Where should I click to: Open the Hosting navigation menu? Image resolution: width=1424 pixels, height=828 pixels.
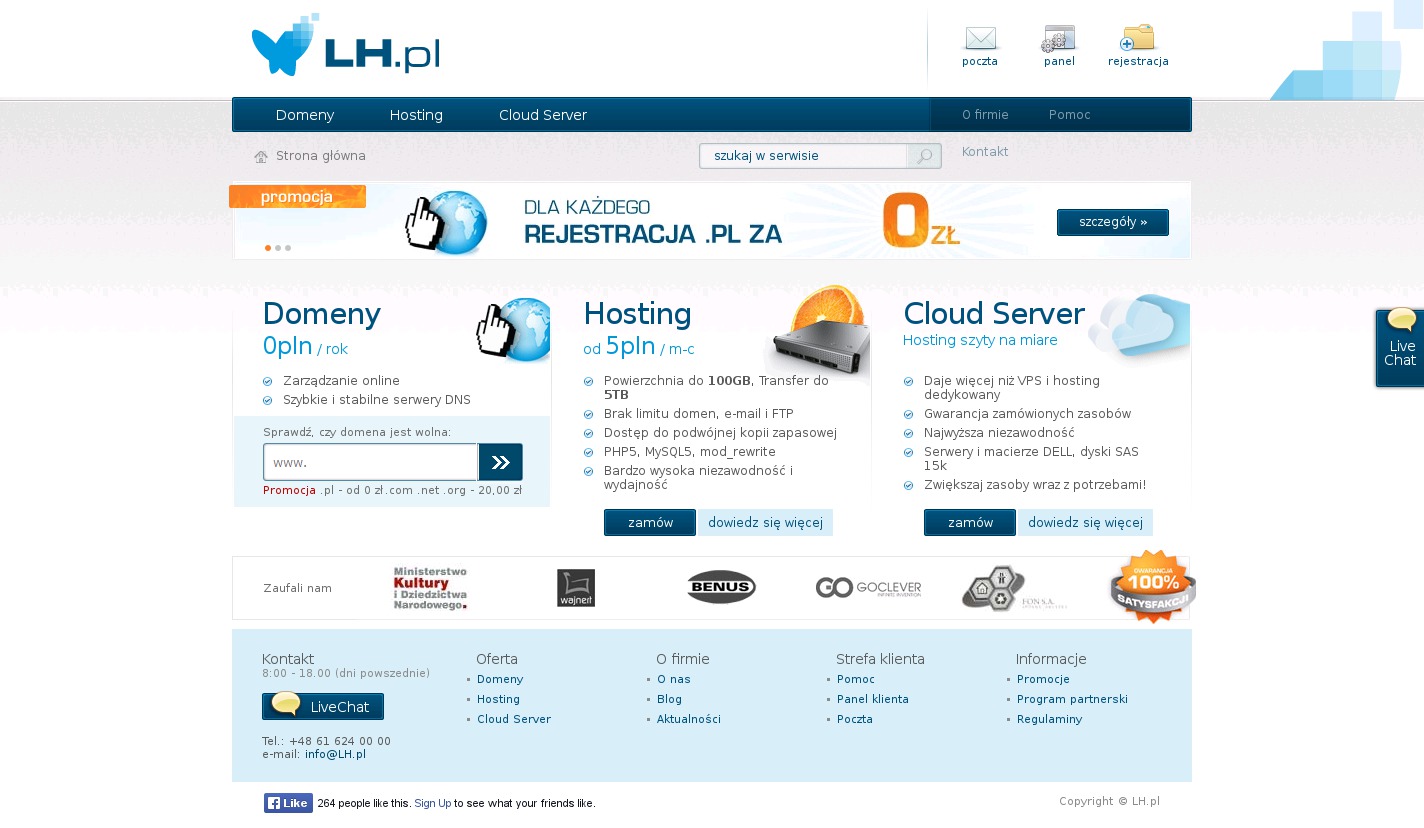[416, 115]
